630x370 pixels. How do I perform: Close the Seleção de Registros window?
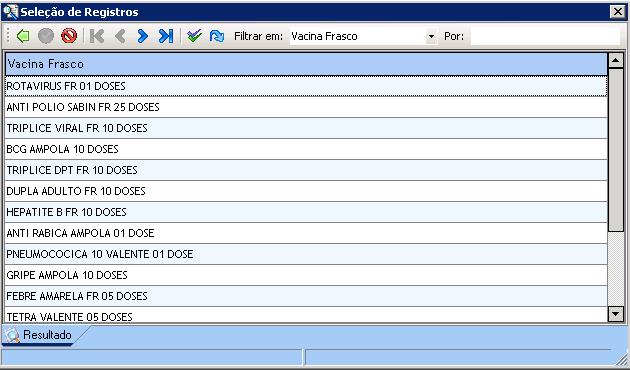click(618, 12)
